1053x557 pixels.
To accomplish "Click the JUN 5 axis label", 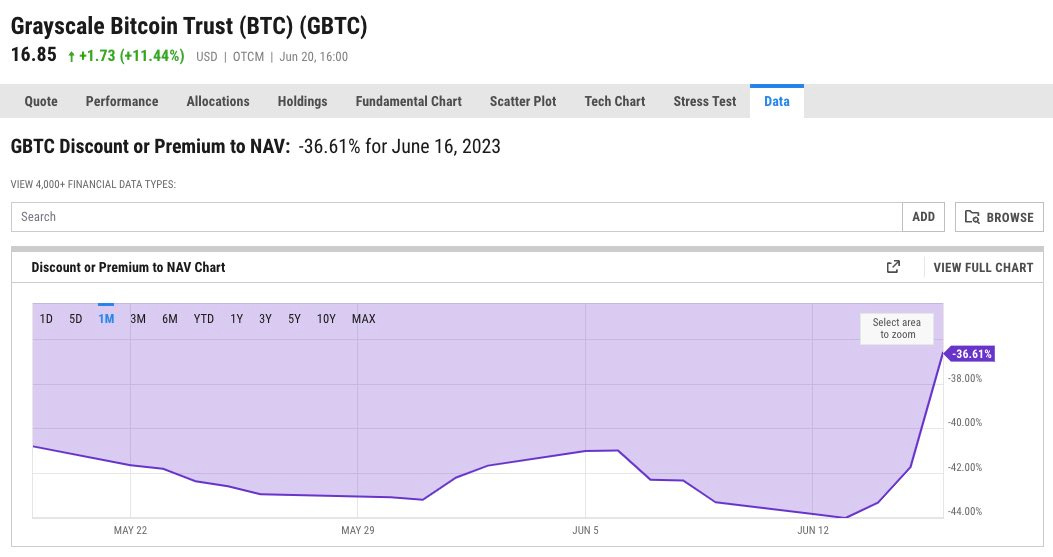I will [x=585, y=530].
